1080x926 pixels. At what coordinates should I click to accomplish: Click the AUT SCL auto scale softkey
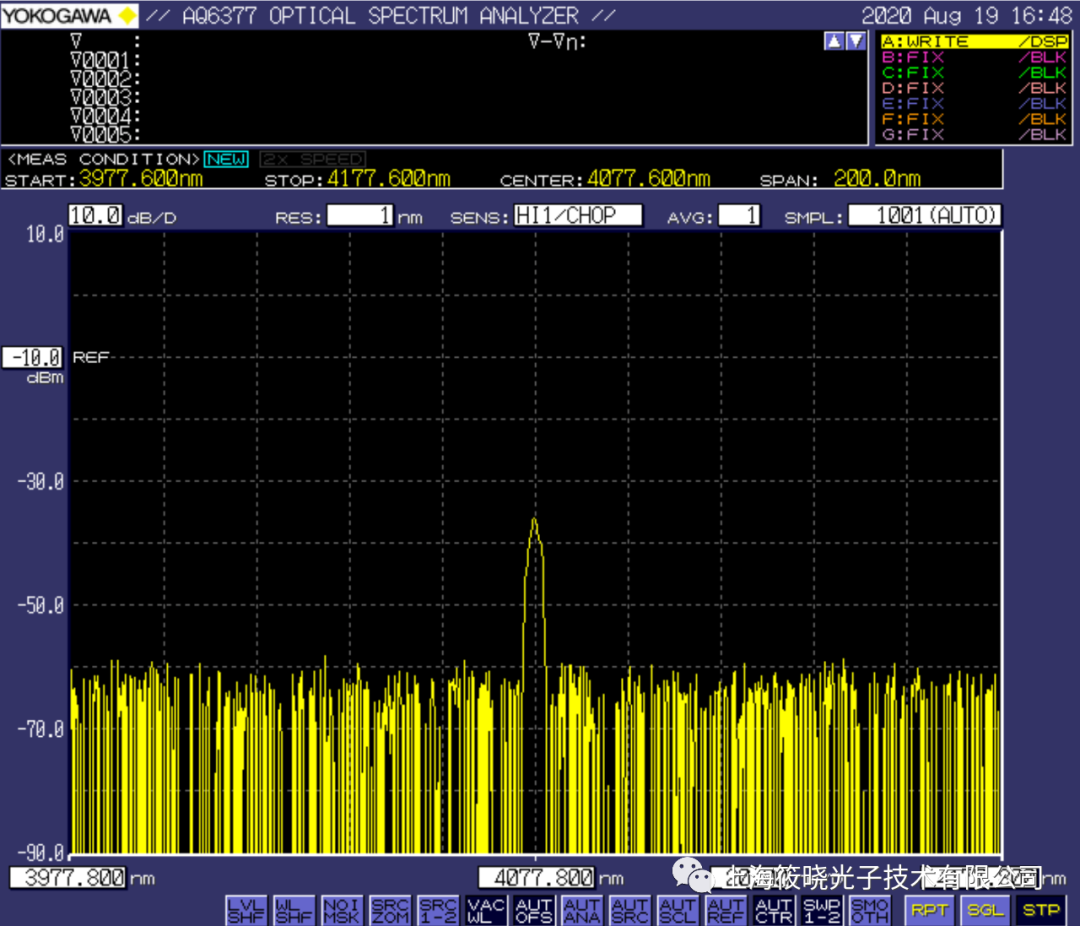678,910
